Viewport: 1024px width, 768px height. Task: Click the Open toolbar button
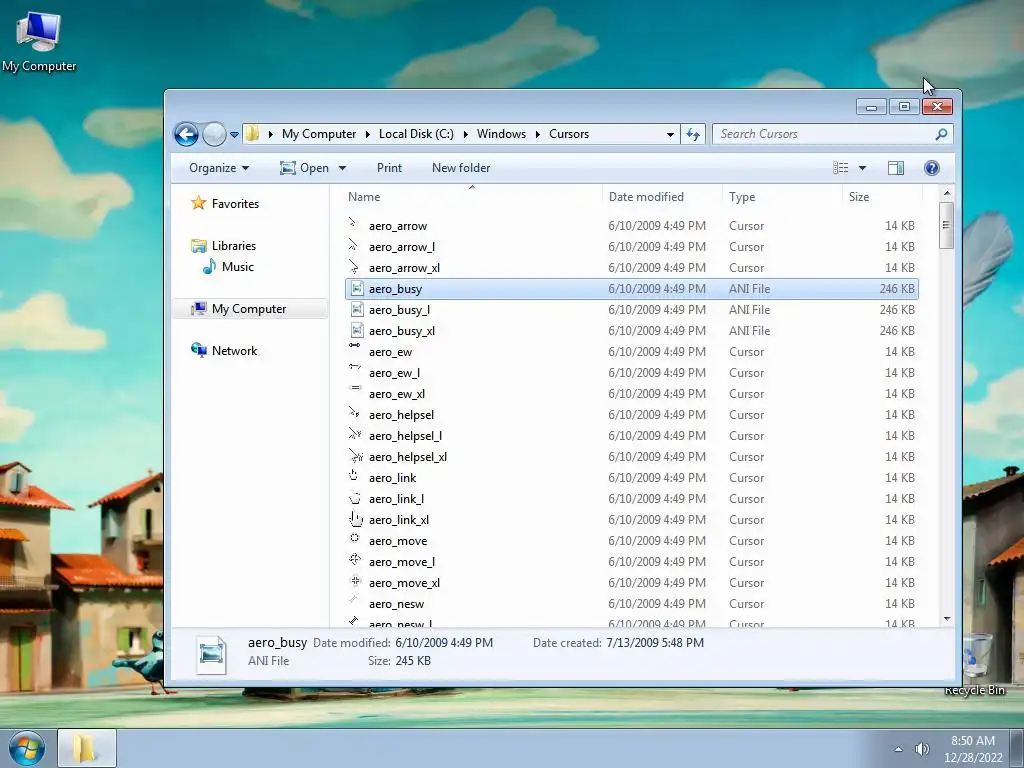click(x=304, y=168)
